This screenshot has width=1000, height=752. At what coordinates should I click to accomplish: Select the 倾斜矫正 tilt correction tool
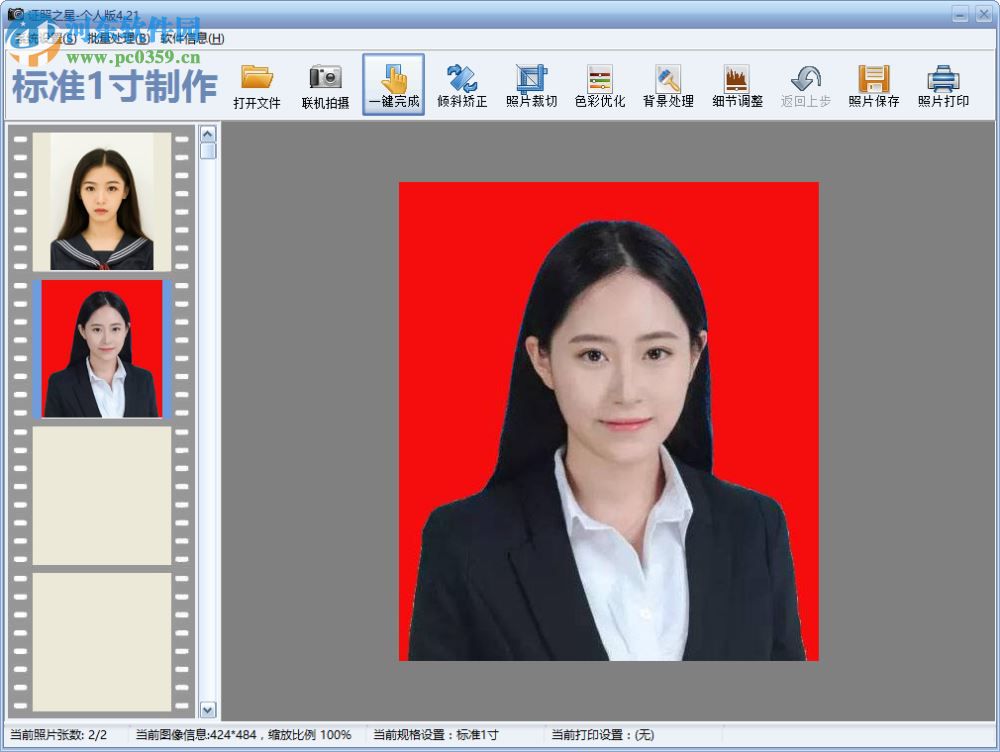pyautogui.click(x=462, y=85)
